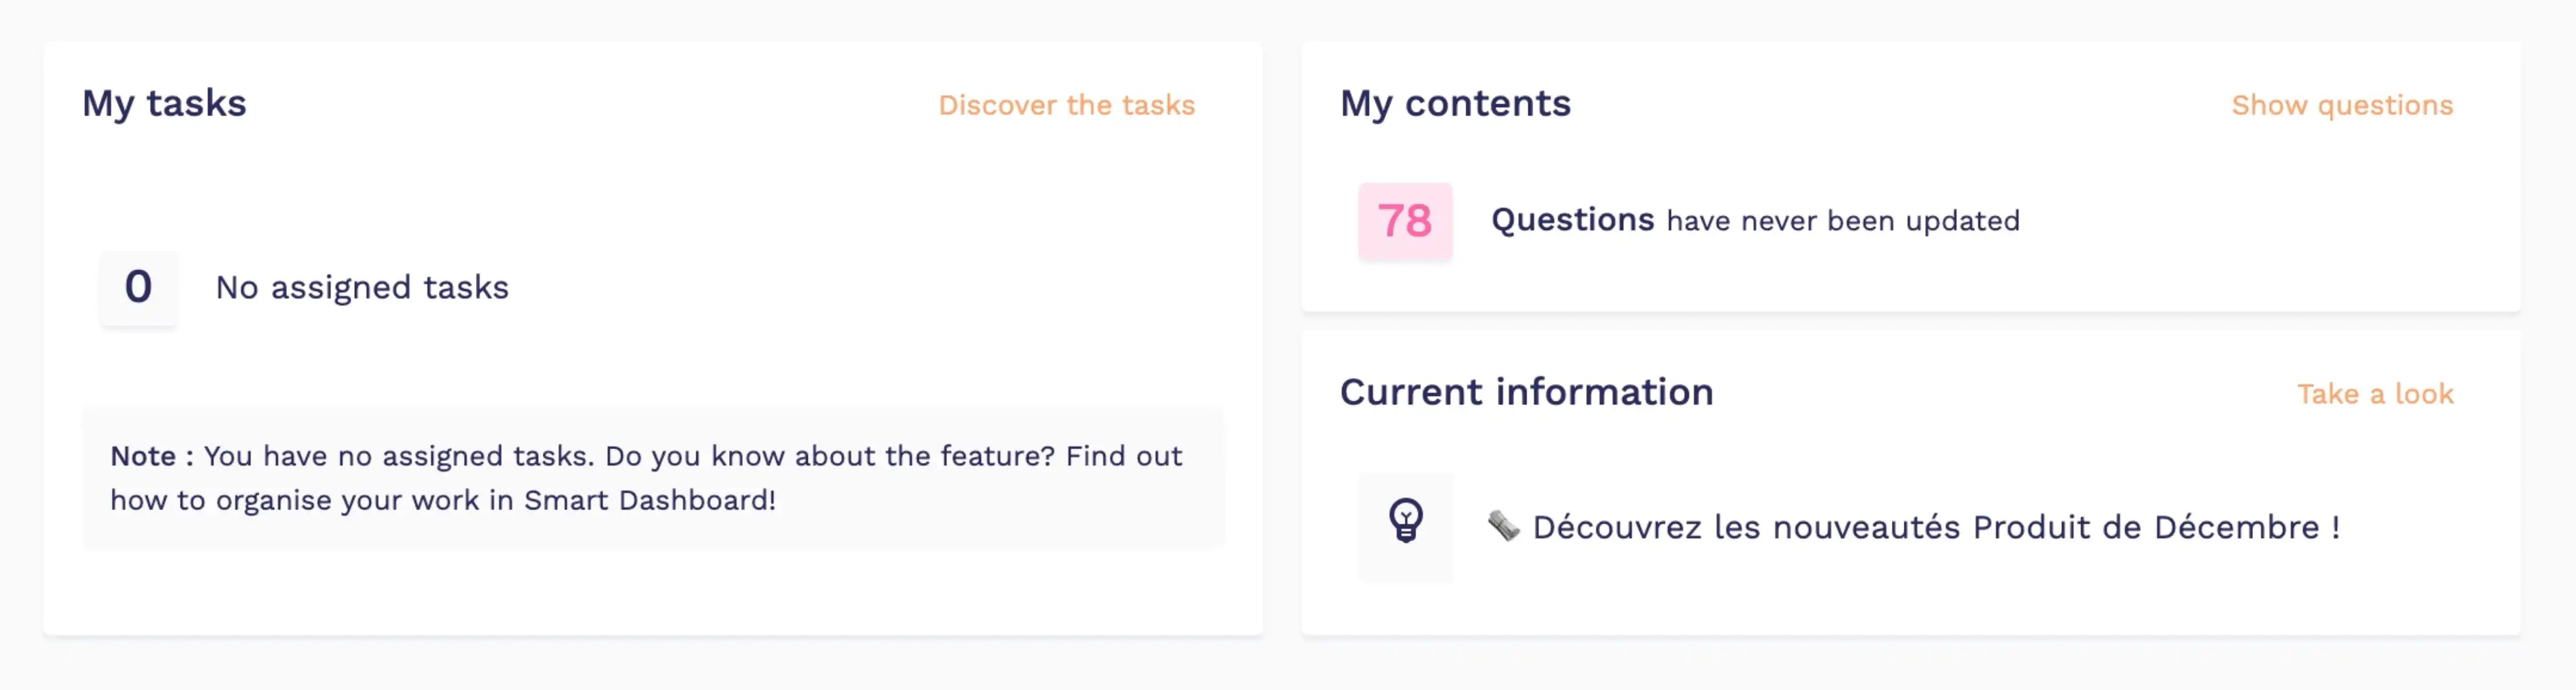Click the bold Questions word
This screenshot has width=2576, height=690.
coord(1572,220)
